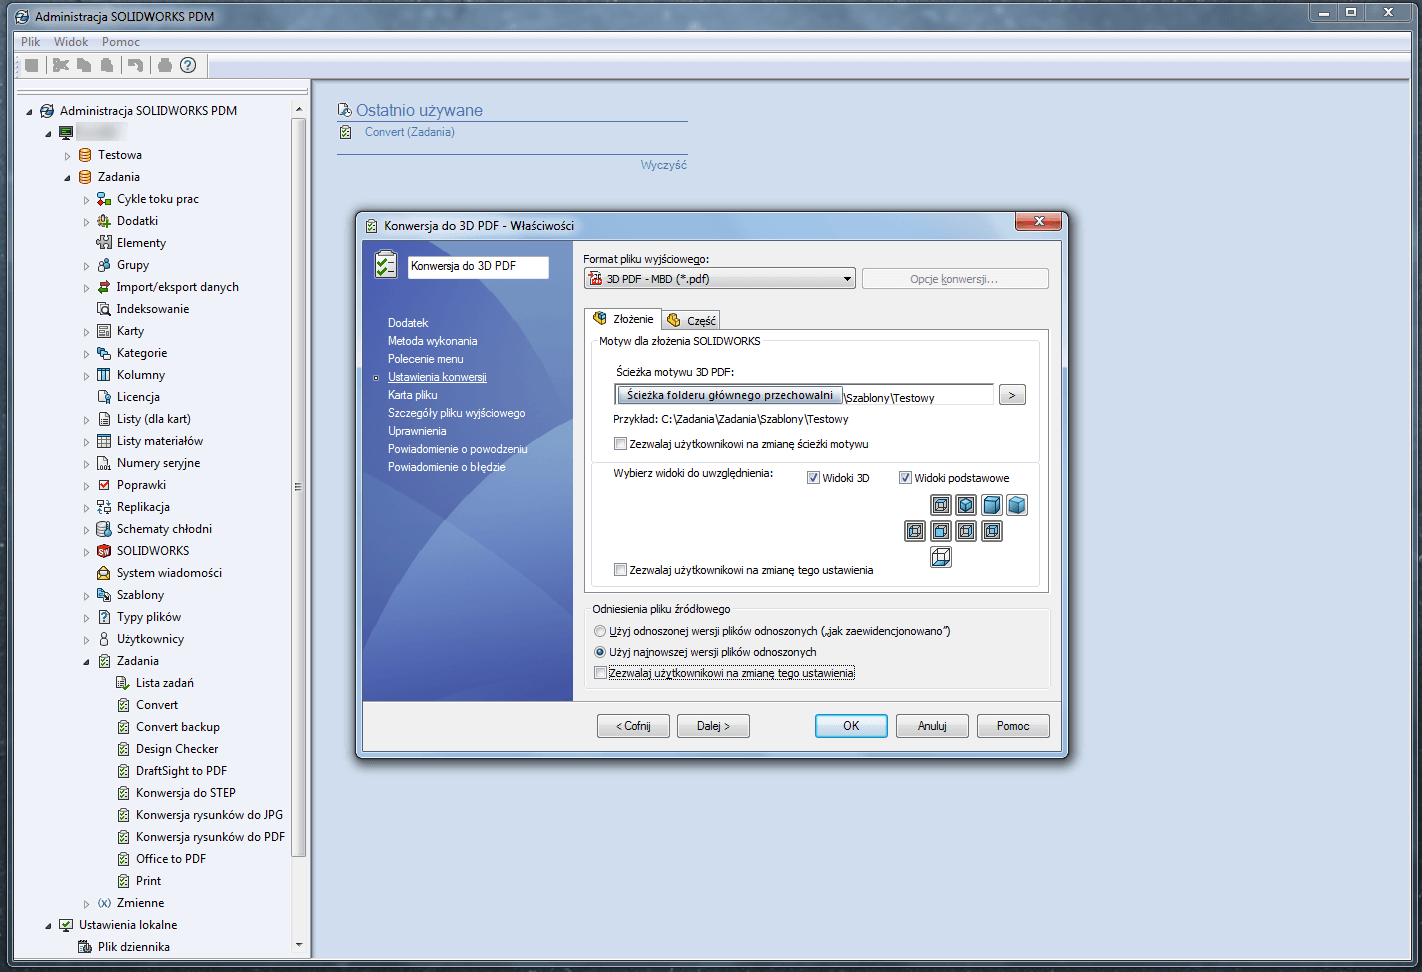Click the Print icon in the toolbar
This screenshot has width=1422, height=972.
161,65
